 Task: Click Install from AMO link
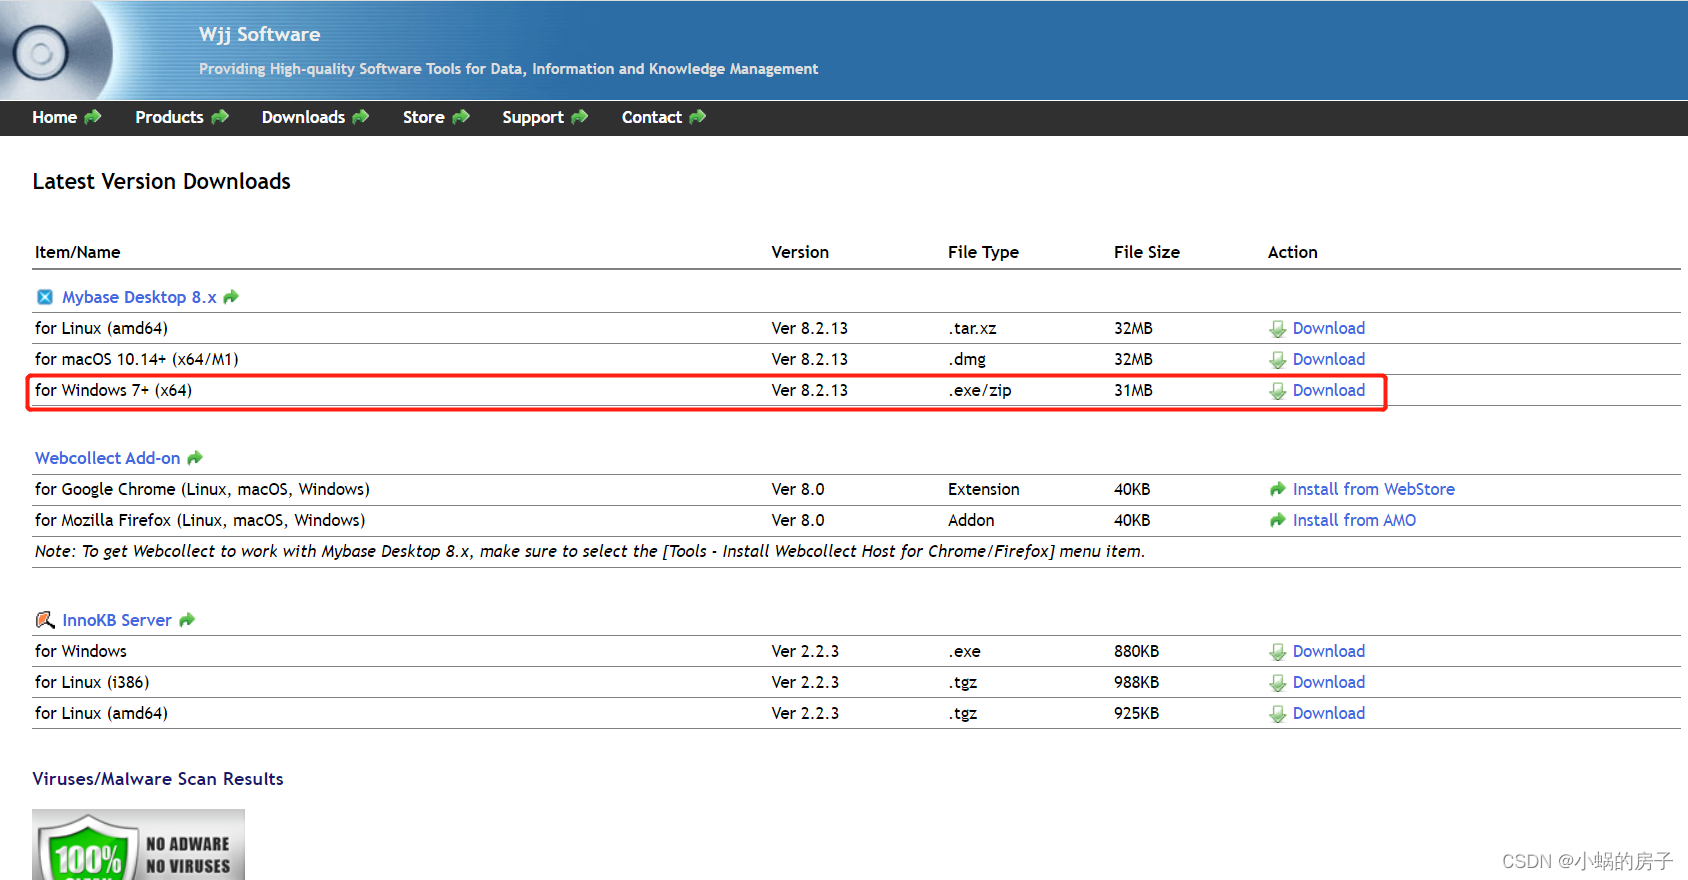1354,520
